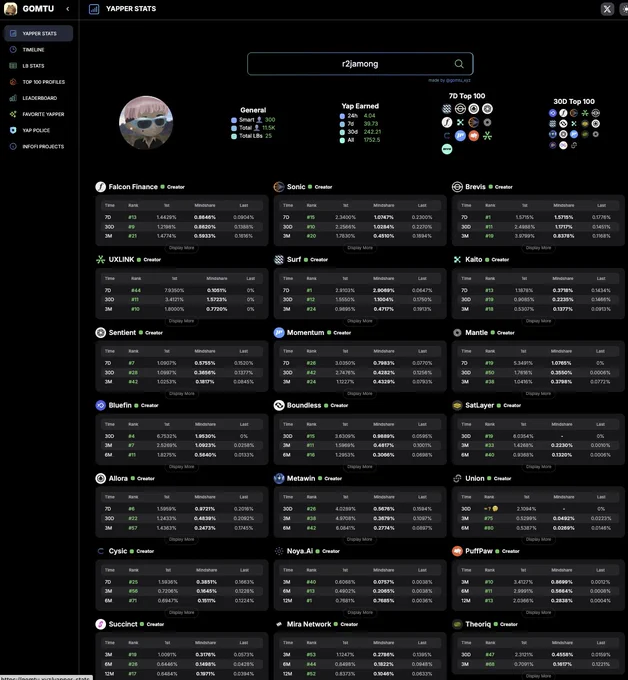Open Favorite Yapper section

[x=39, y=114]
